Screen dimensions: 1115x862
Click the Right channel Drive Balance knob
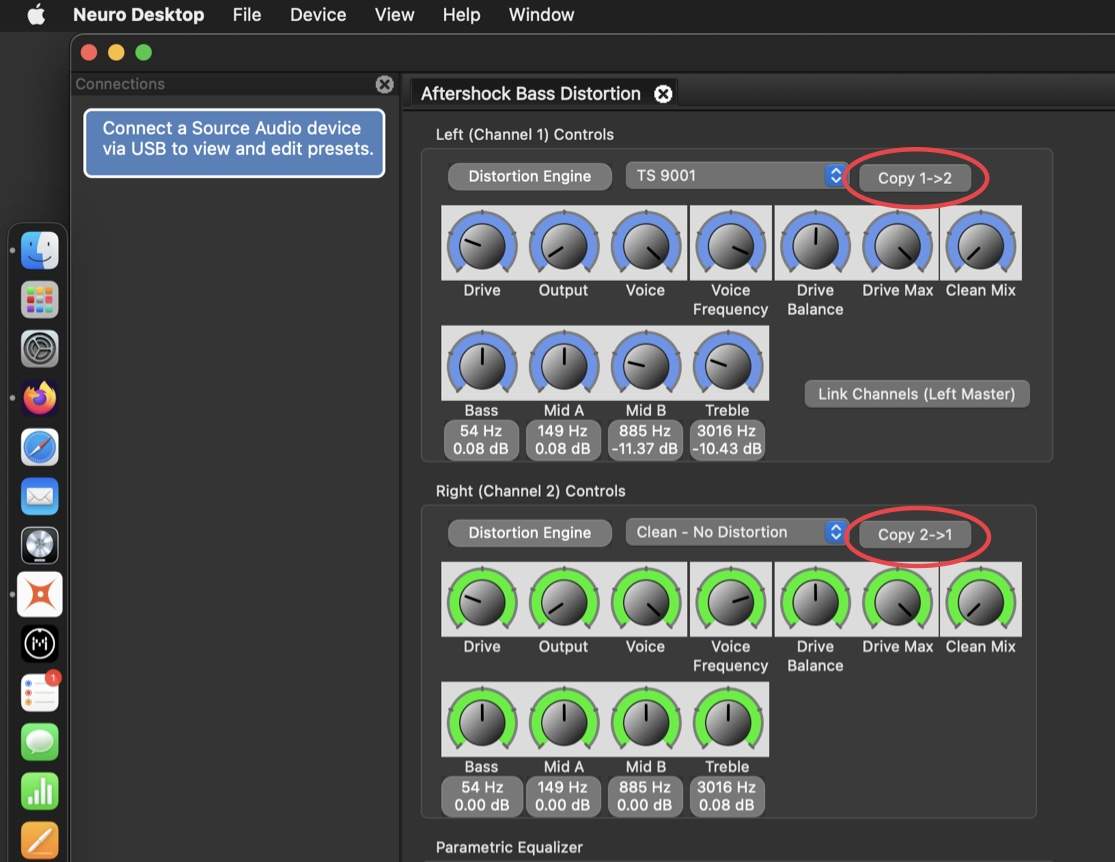(x=816, y=600)
